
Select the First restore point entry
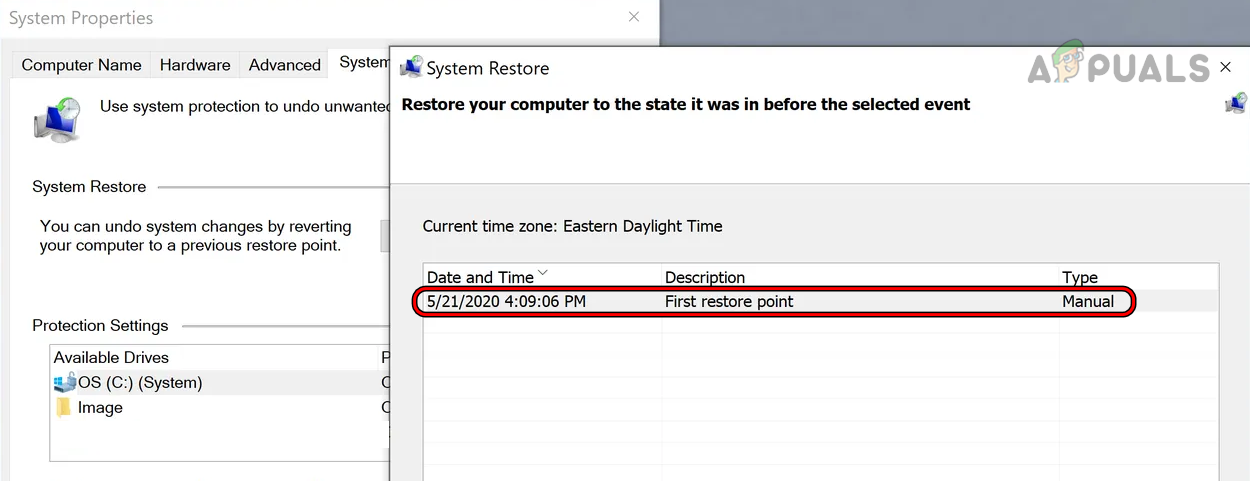click(729, 301)
